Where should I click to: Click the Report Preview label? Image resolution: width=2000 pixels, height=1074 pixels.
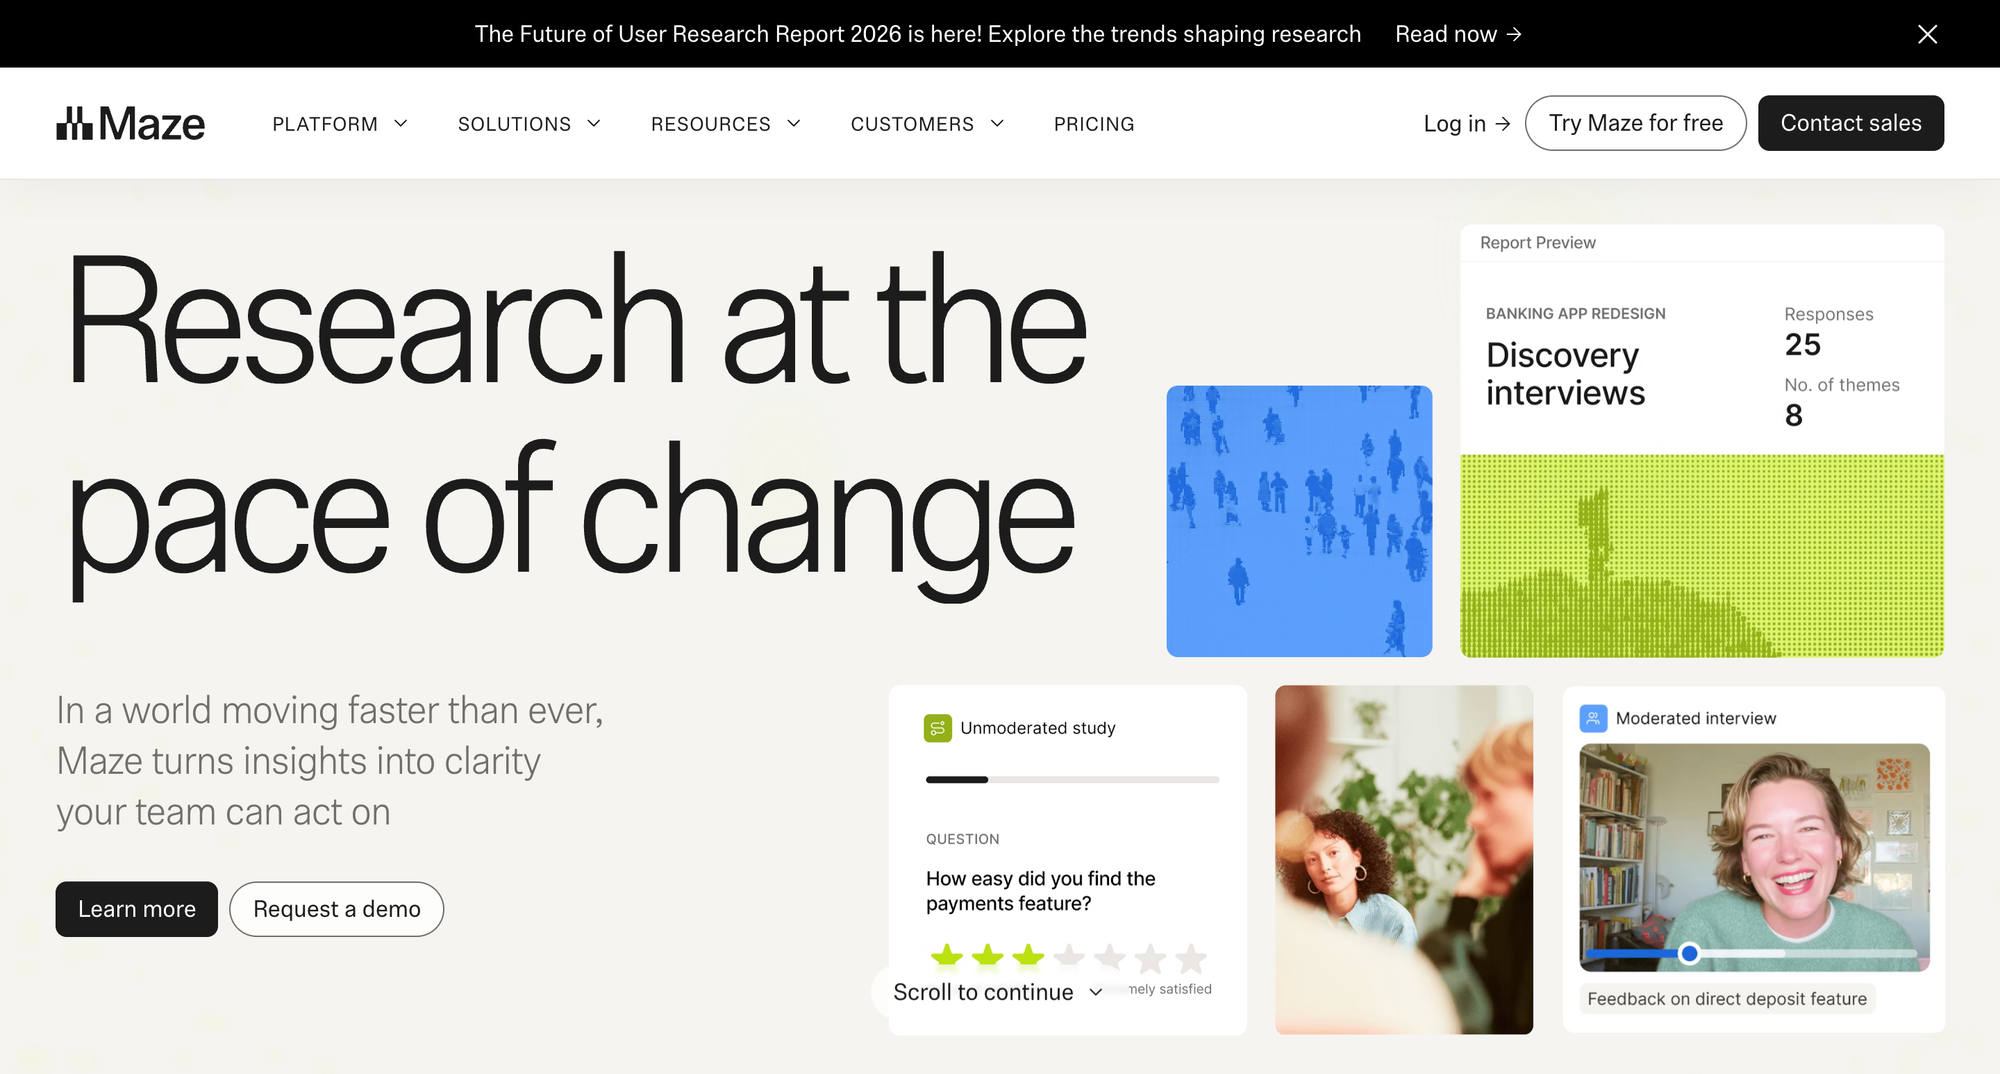coord(1538,243)
